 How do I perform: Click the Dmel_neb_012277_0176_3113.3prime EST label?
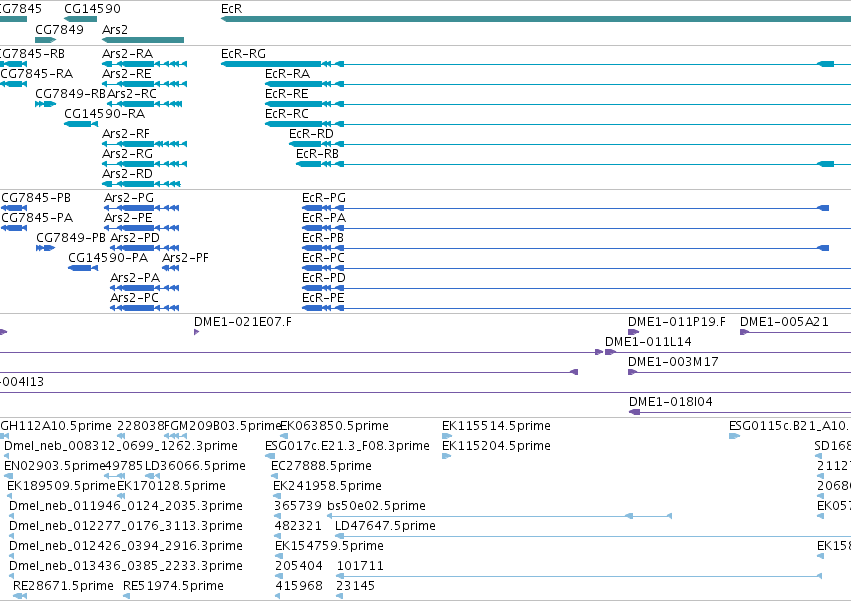[x=126, y=527]
